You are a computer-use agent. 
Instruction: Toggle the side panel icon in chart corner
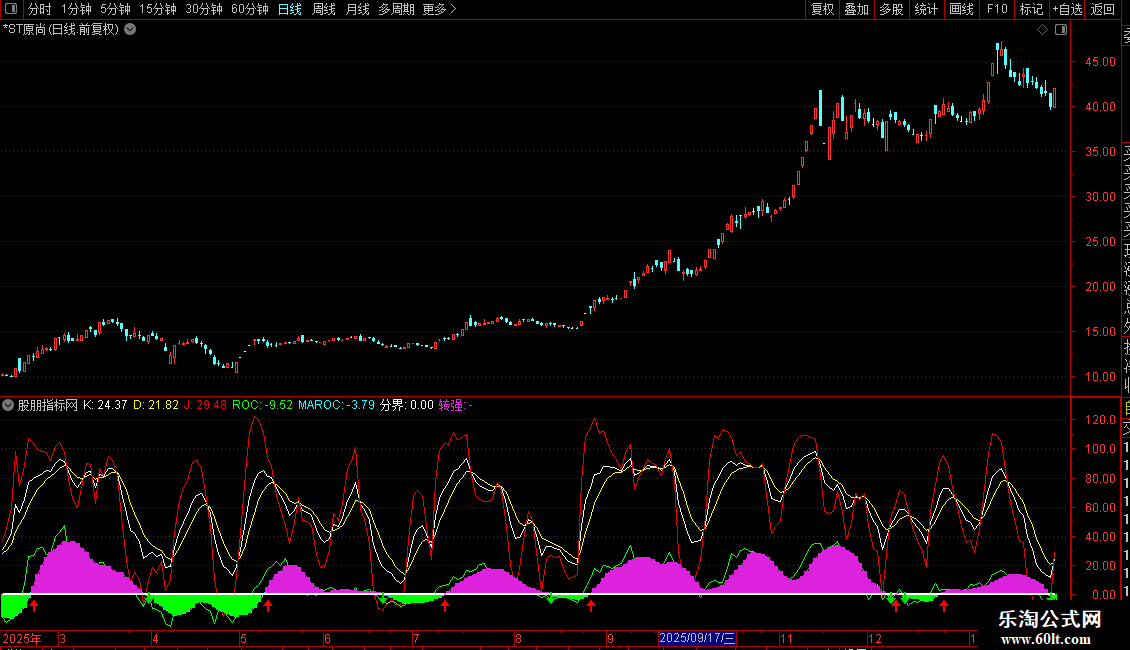point(1061,30)
